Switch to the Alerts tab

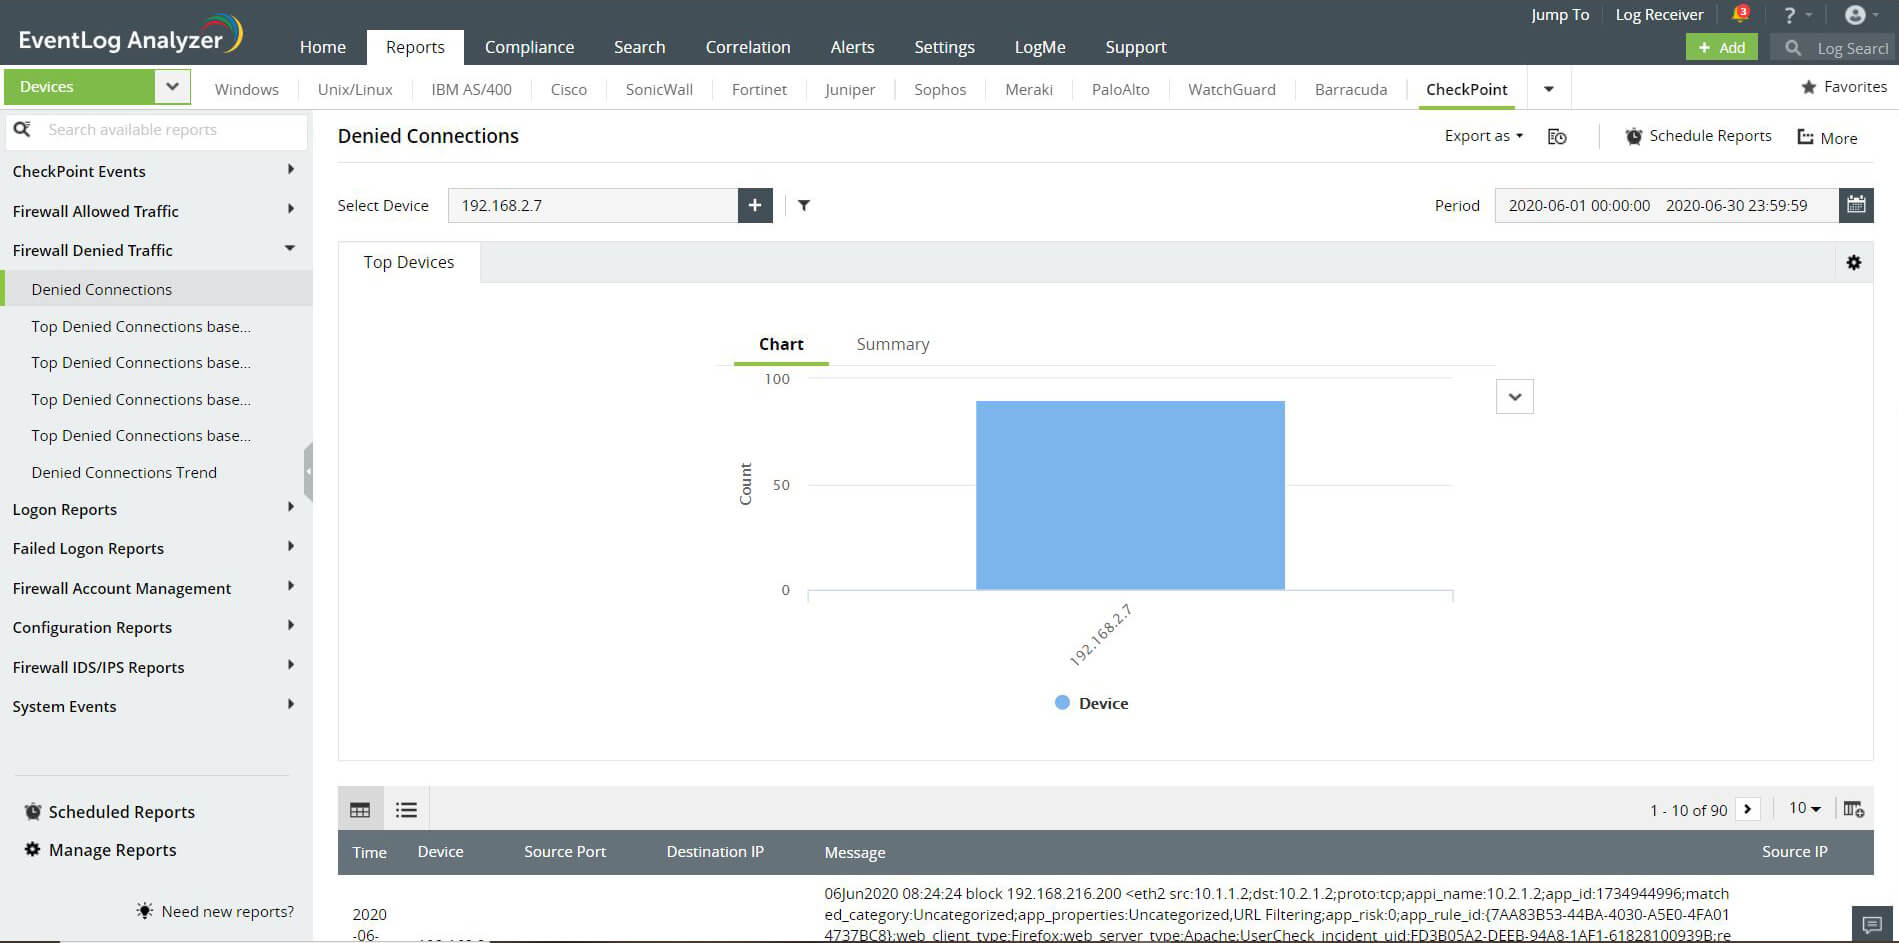tap(852, 47)
